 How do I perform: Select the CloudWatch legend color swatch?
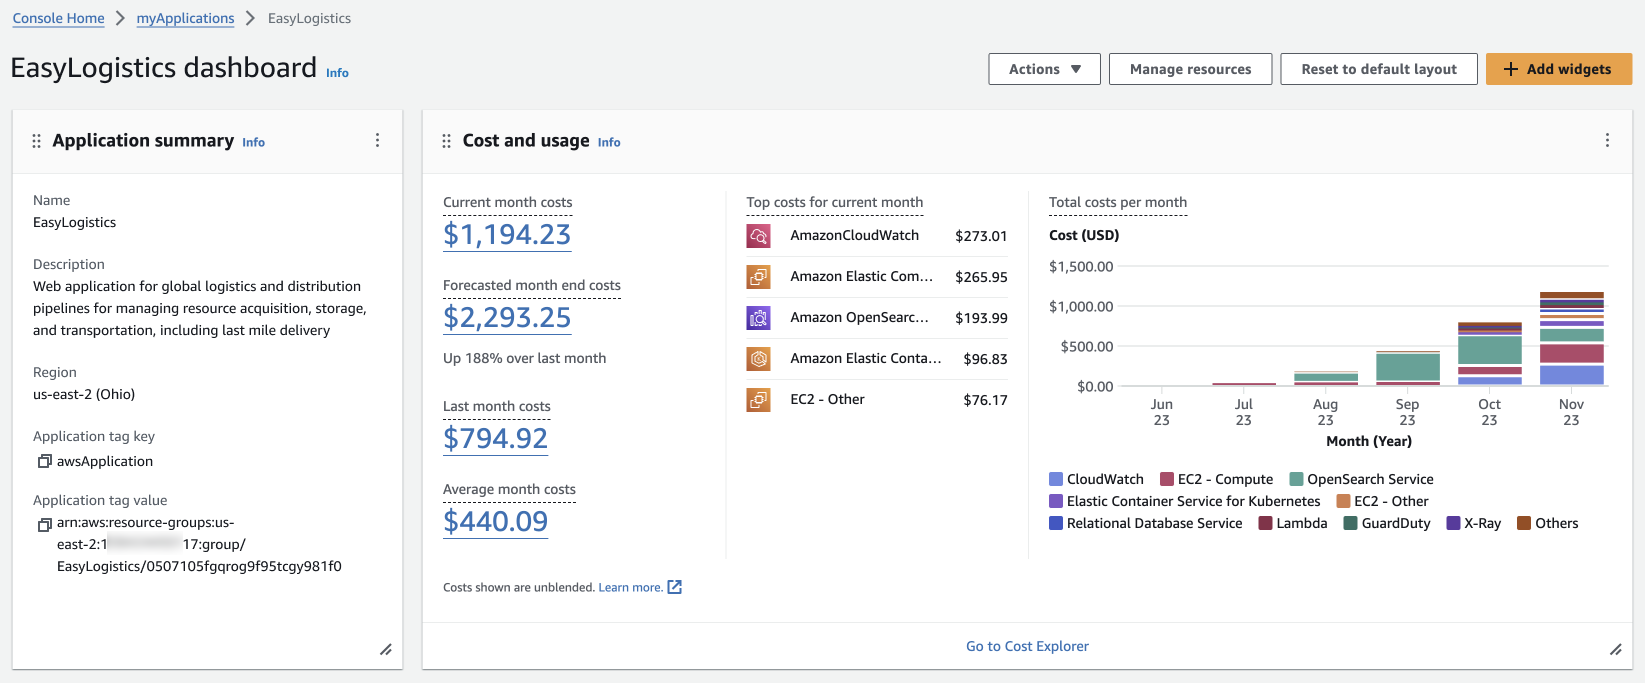[x=1056, y=480]
